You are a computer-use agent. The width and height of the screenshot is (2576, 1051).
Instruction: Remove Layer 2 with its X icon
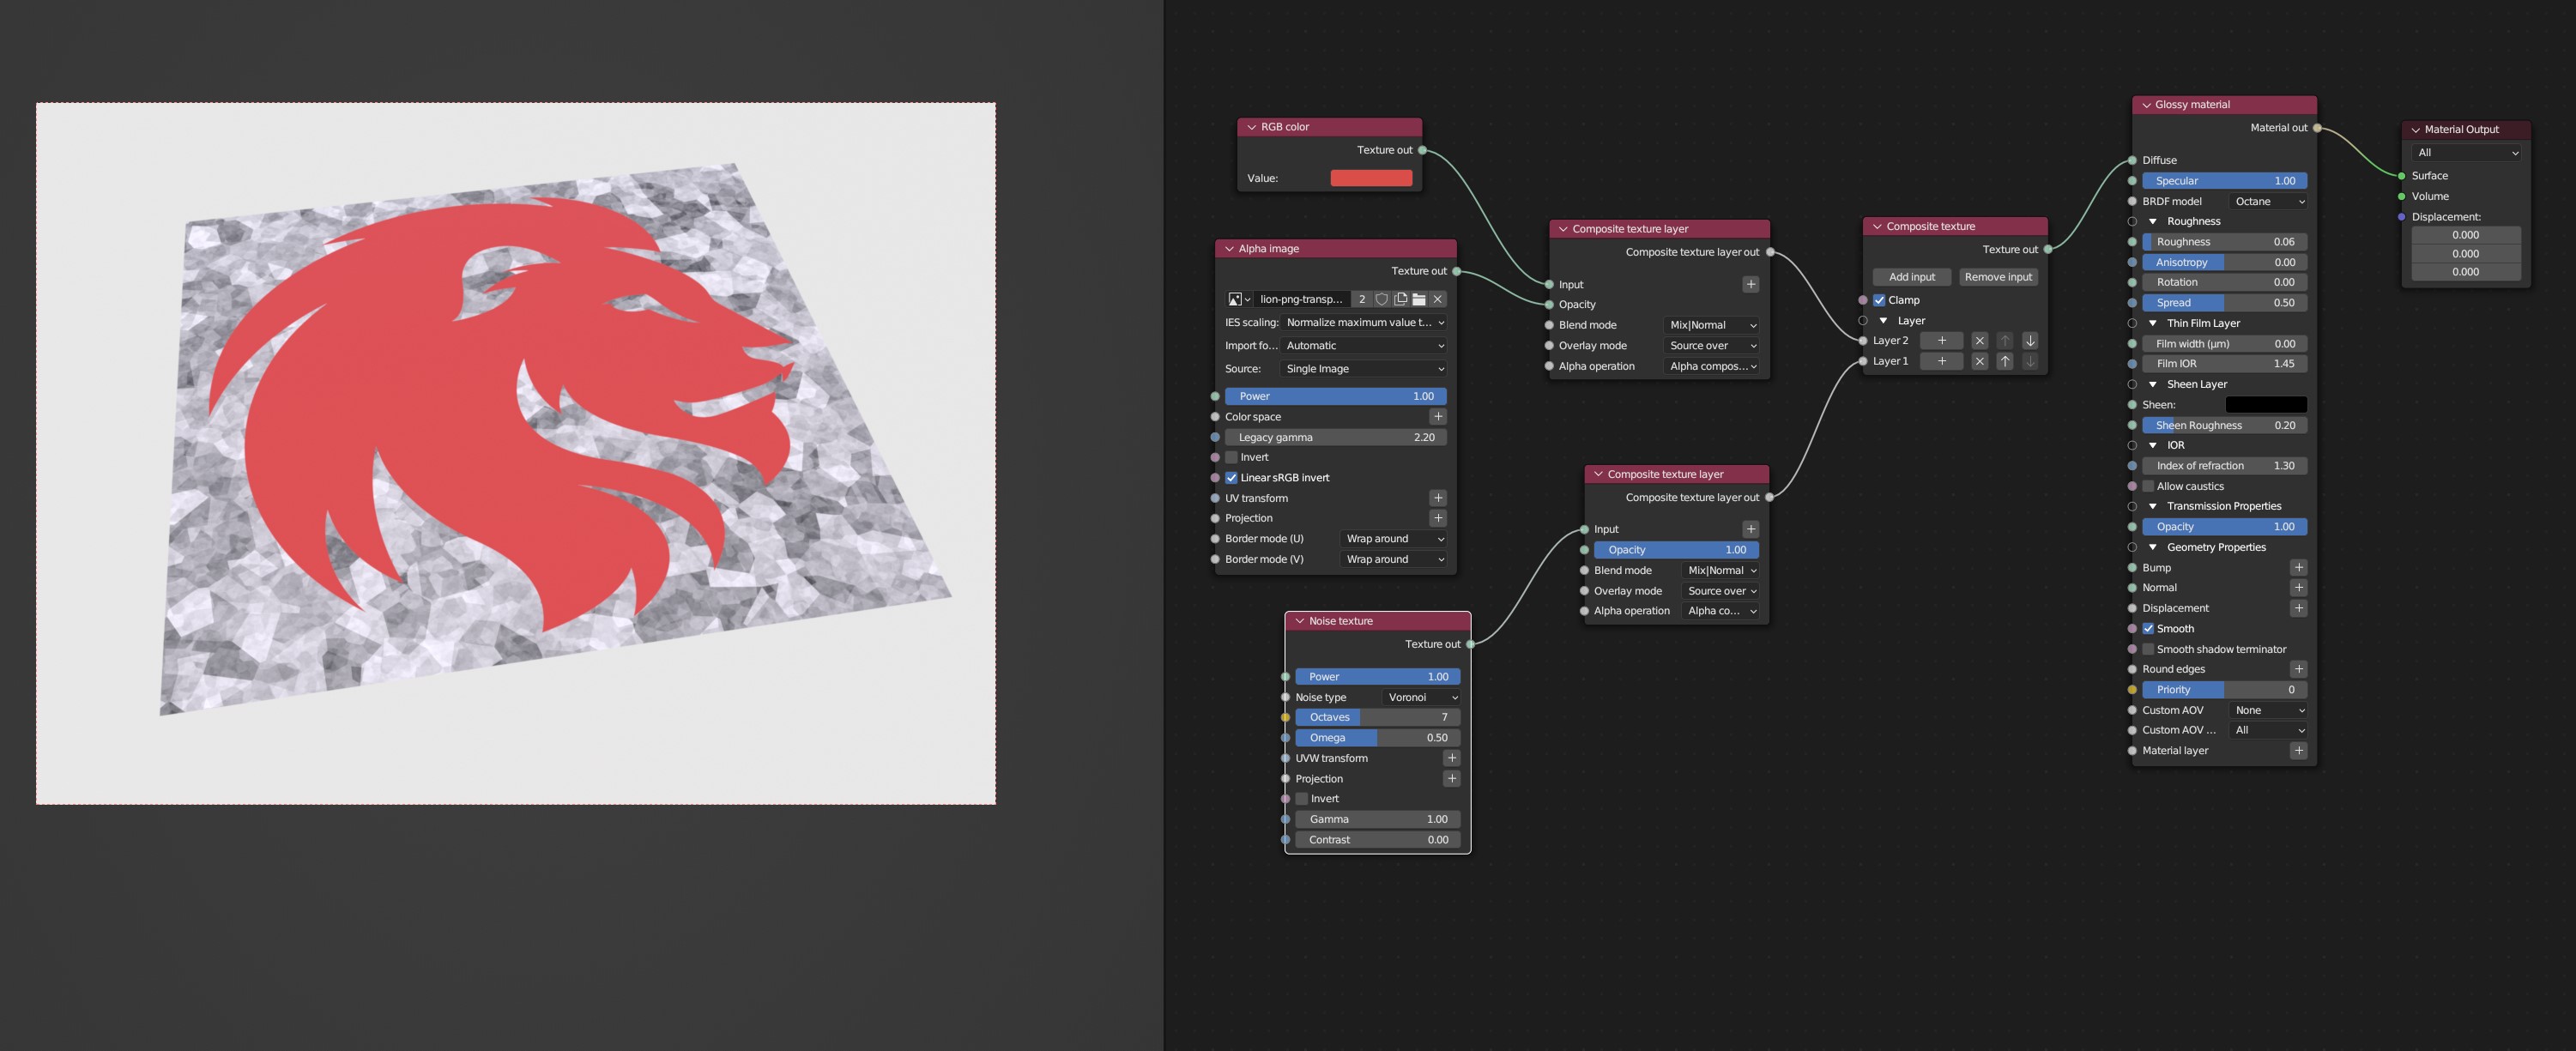(x=1979, y=341)
